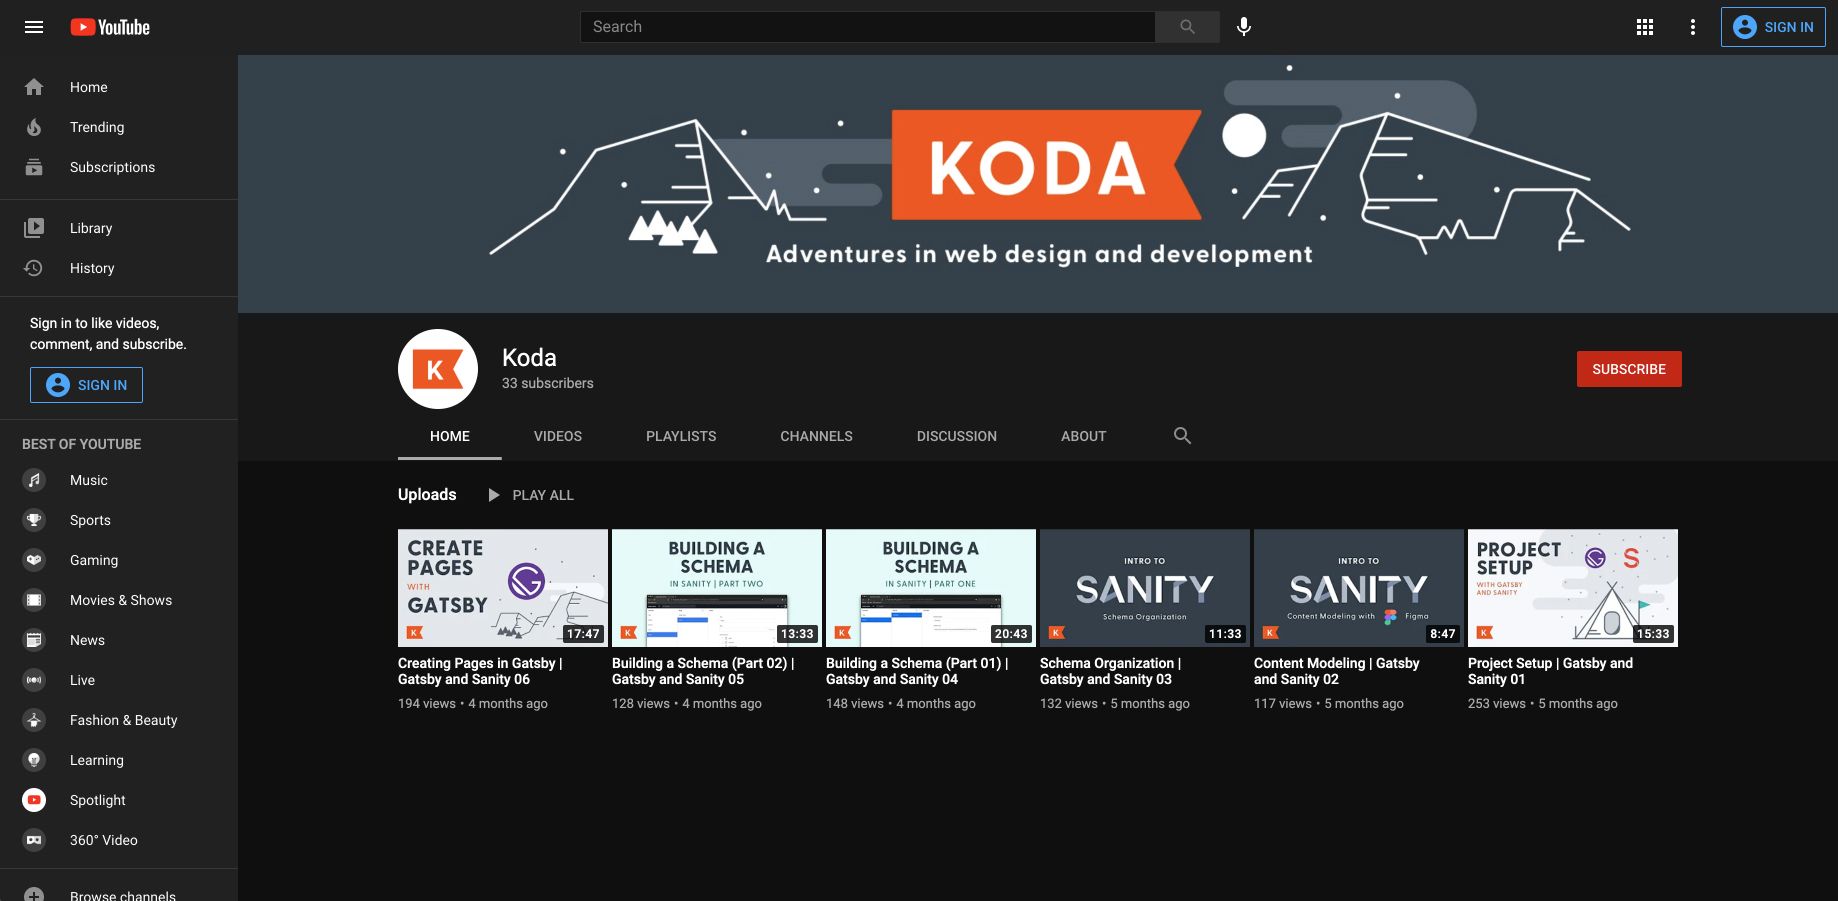Open Movies & Shows in sidebar
Image resolution: width=1838 pixels, height=901 pixels.
tap(119, 600)
